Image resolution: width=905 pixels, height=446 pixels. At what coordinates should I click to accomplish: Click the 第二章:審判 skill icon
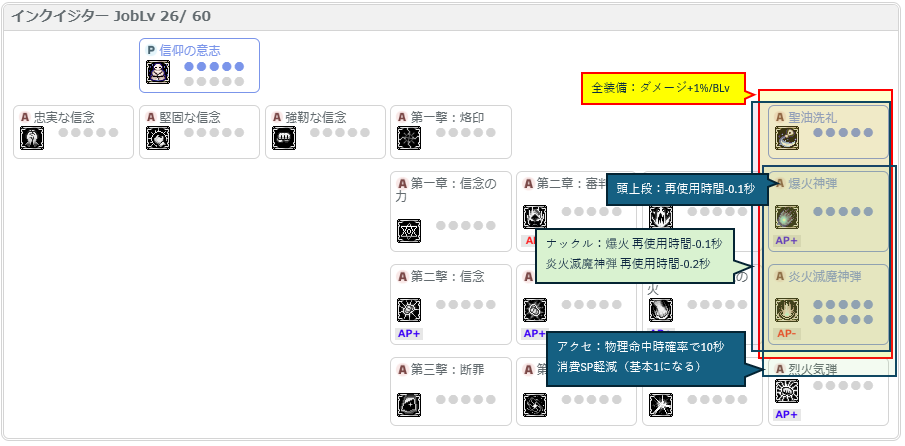[x=534, y=217]
